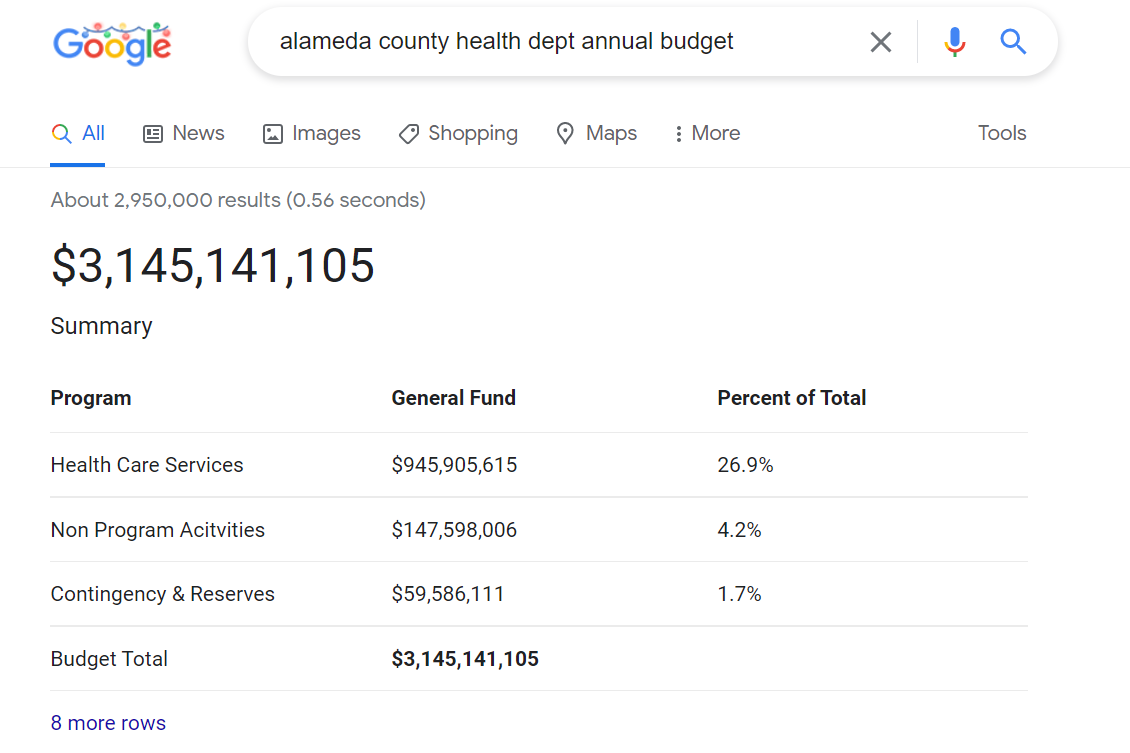Click the Google logo
Image resolution: width=1130 pixels, height=753 pixels.
pyautogui.click(x=112, y=43)
